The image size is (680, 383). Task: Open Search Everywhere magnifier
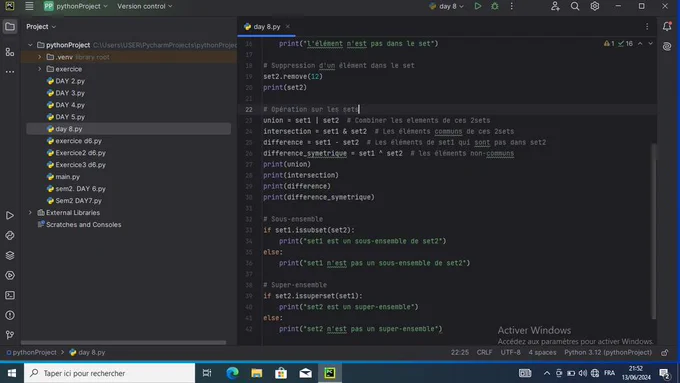click(x=575, y=6)
